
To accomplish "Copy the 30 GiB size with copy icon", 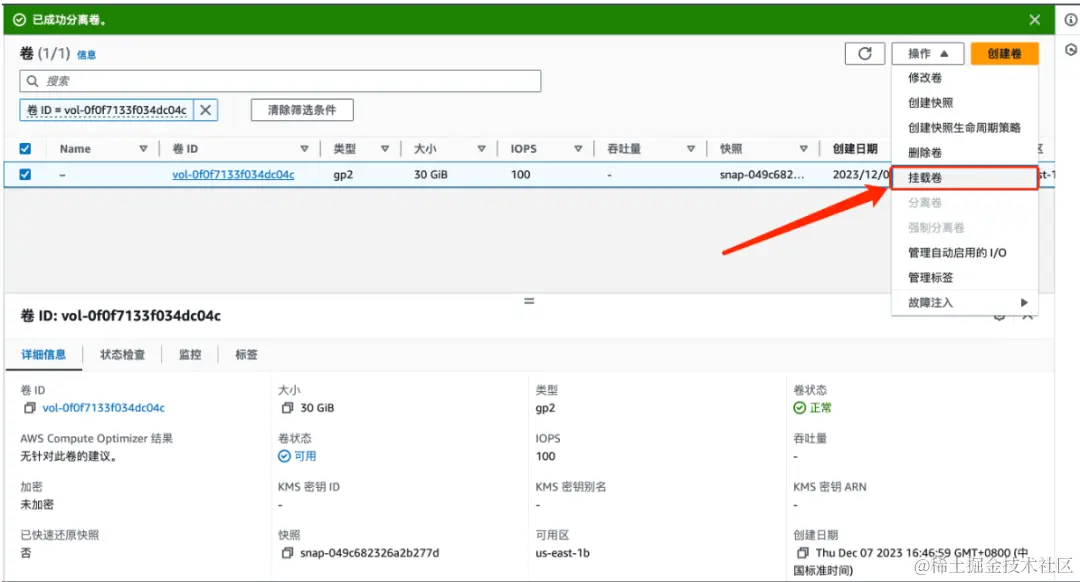I will 288,407.
